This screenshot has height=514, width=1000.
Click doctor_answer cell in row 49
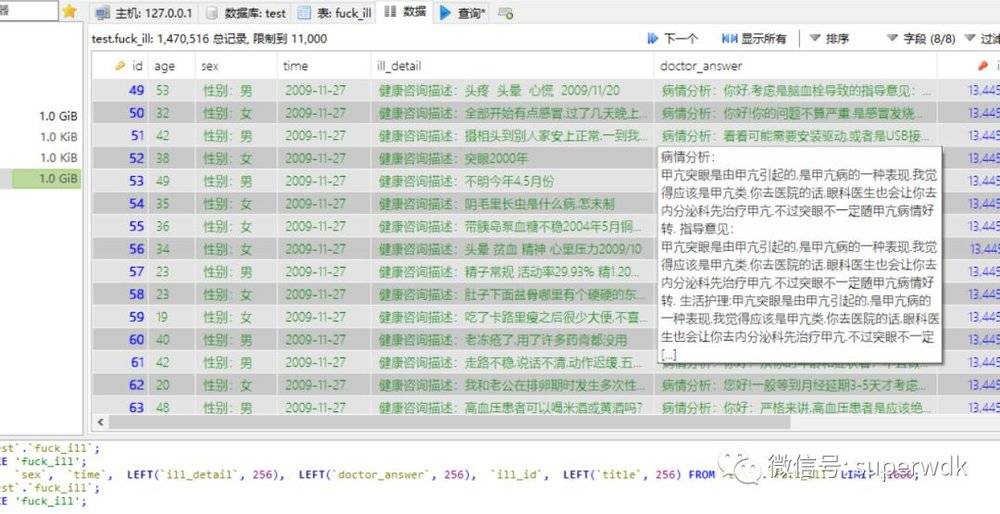(x=795, y=91)
